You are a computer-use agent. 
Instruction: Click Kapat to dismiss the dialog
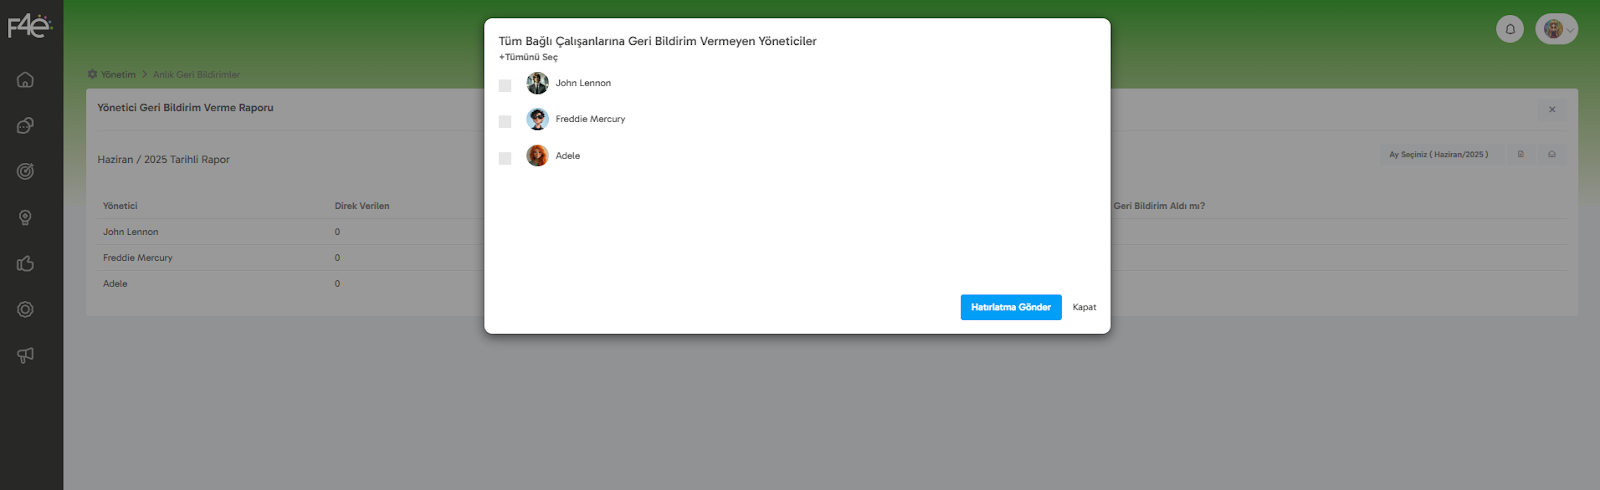click(1084, 307)
